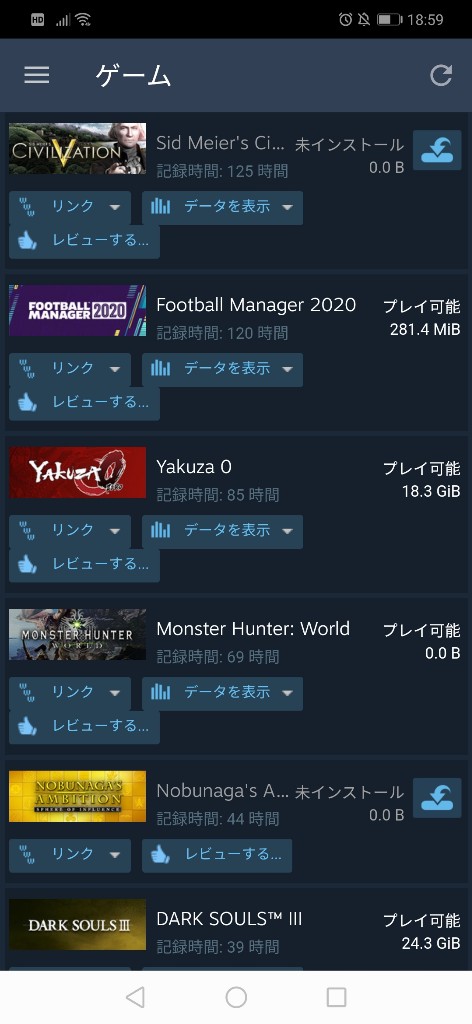Expand リンク dropdown under Yakuza 0
Image resolution: width=472 pixels, height=1024 pixels.
(70, 531)
